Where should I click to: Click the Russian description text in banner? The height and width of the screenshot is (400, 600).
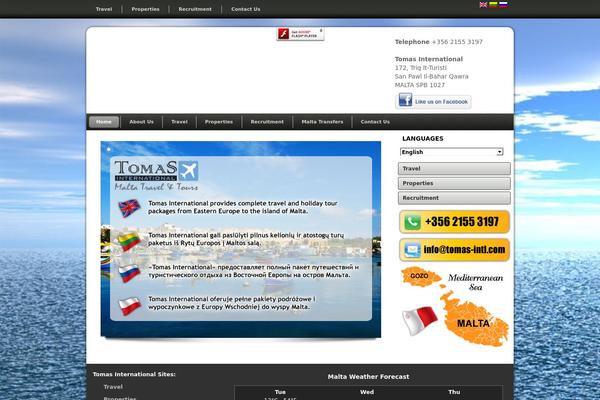click(254, 271)
